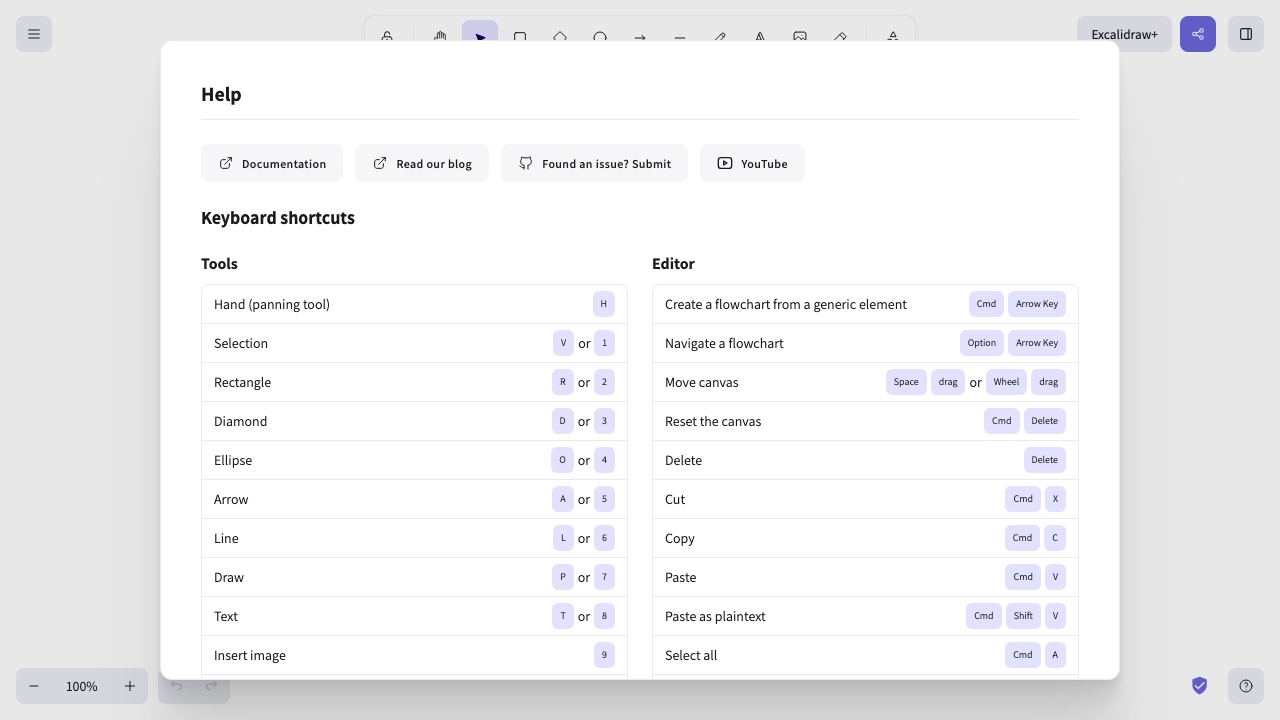Click the Select all row label

click(x=691, y=655)
